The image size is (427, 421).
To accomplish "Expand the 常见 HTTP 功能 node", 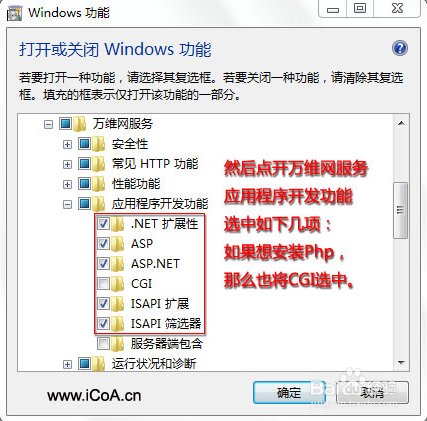I will pos(67,164).
